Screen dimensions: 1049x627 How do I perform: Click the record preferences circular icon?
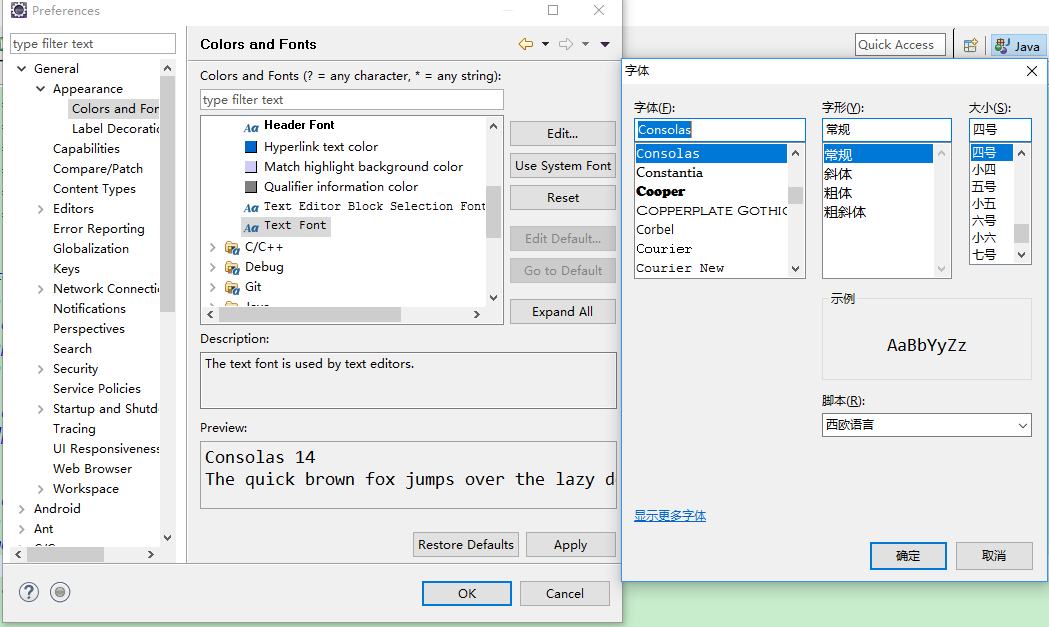pos(60,592)
